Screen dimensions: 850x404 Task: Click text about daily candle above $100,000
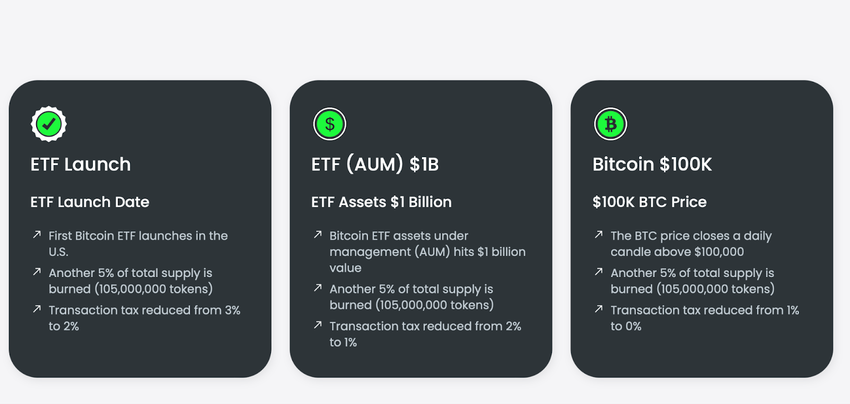tap(690, 244)
